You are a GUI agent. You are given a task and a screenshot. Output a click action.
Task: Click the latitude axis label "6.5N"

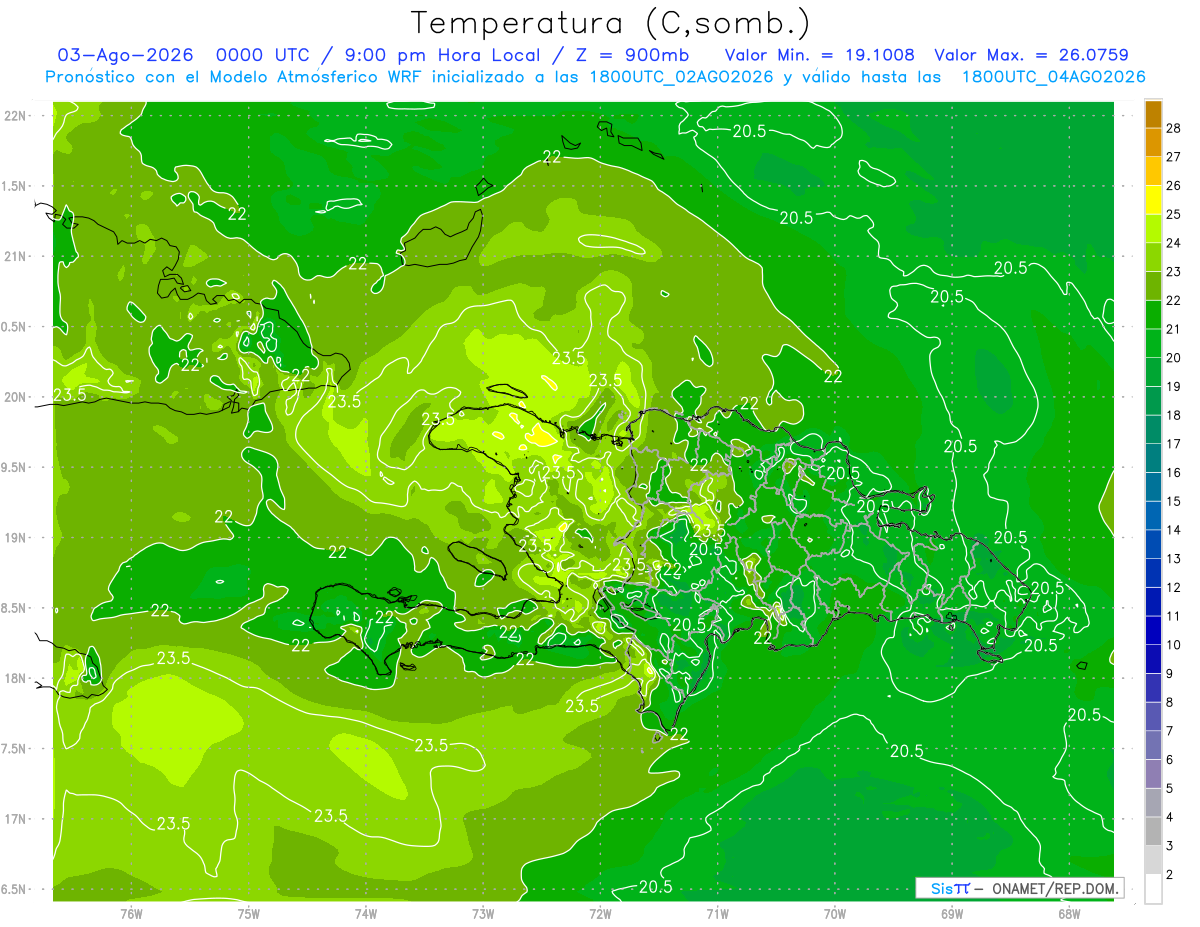(x=15, y=889)
